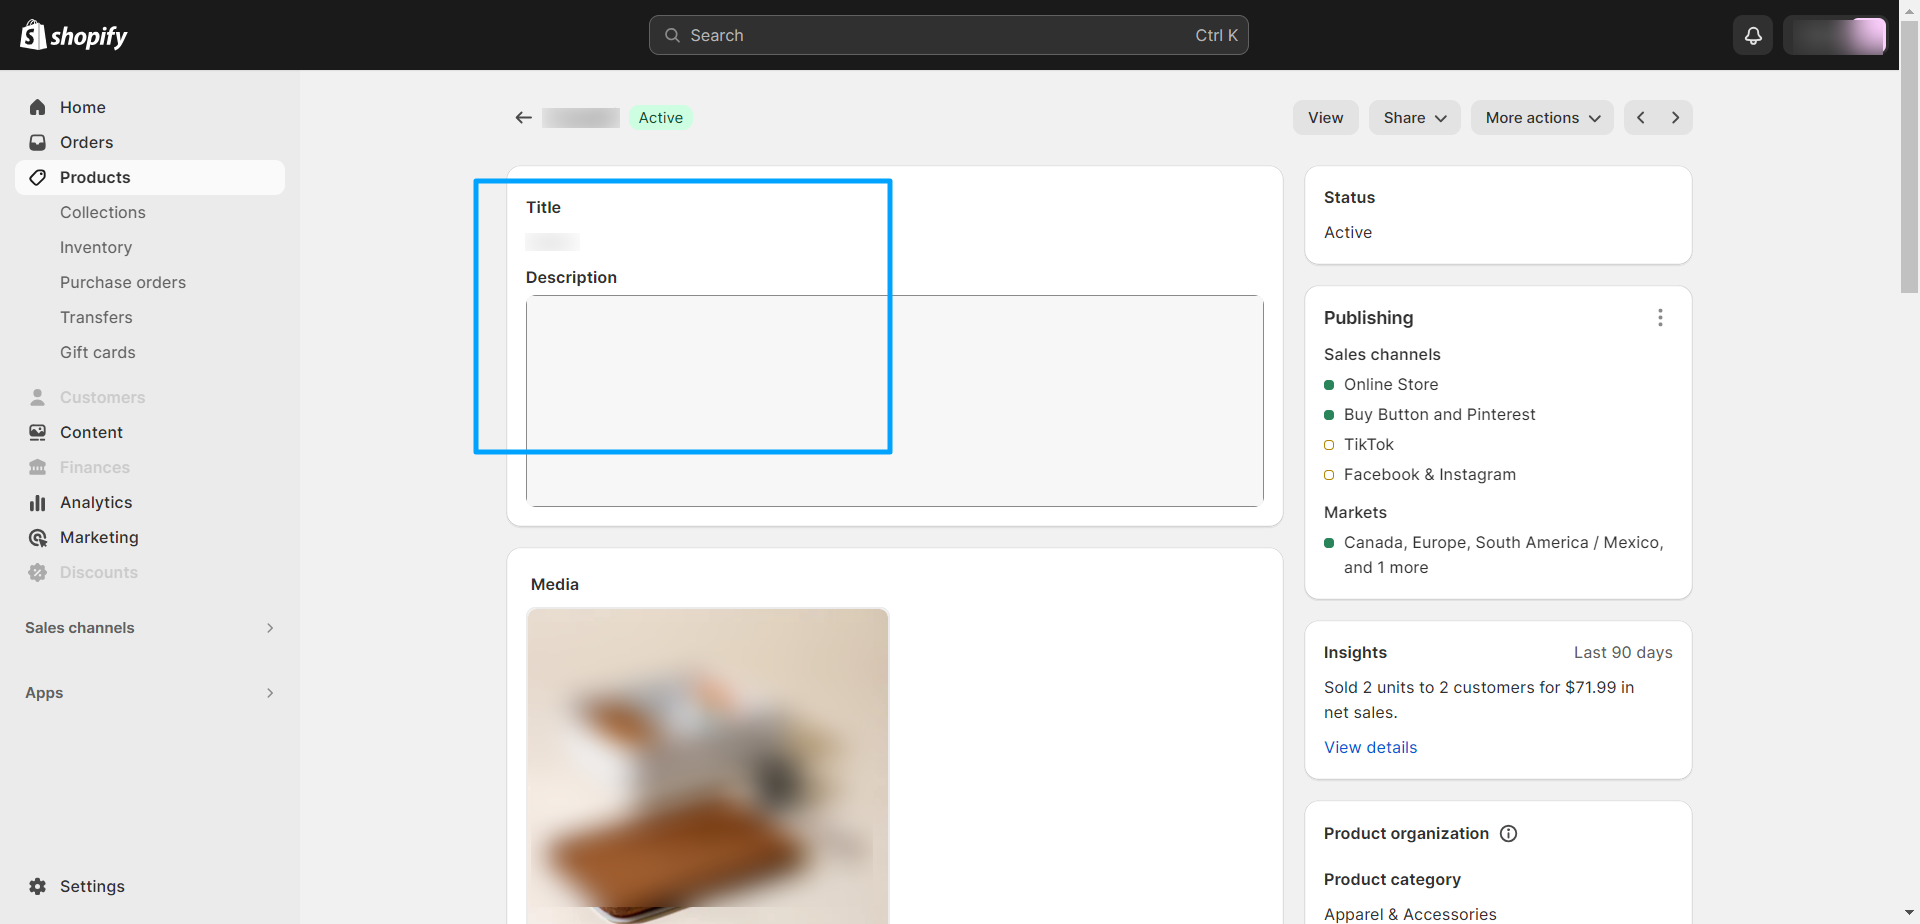This screenshot has height=924, width=1920.
Task: Click the Description text area
Action: pyautogui.click(x=895, y=401)
